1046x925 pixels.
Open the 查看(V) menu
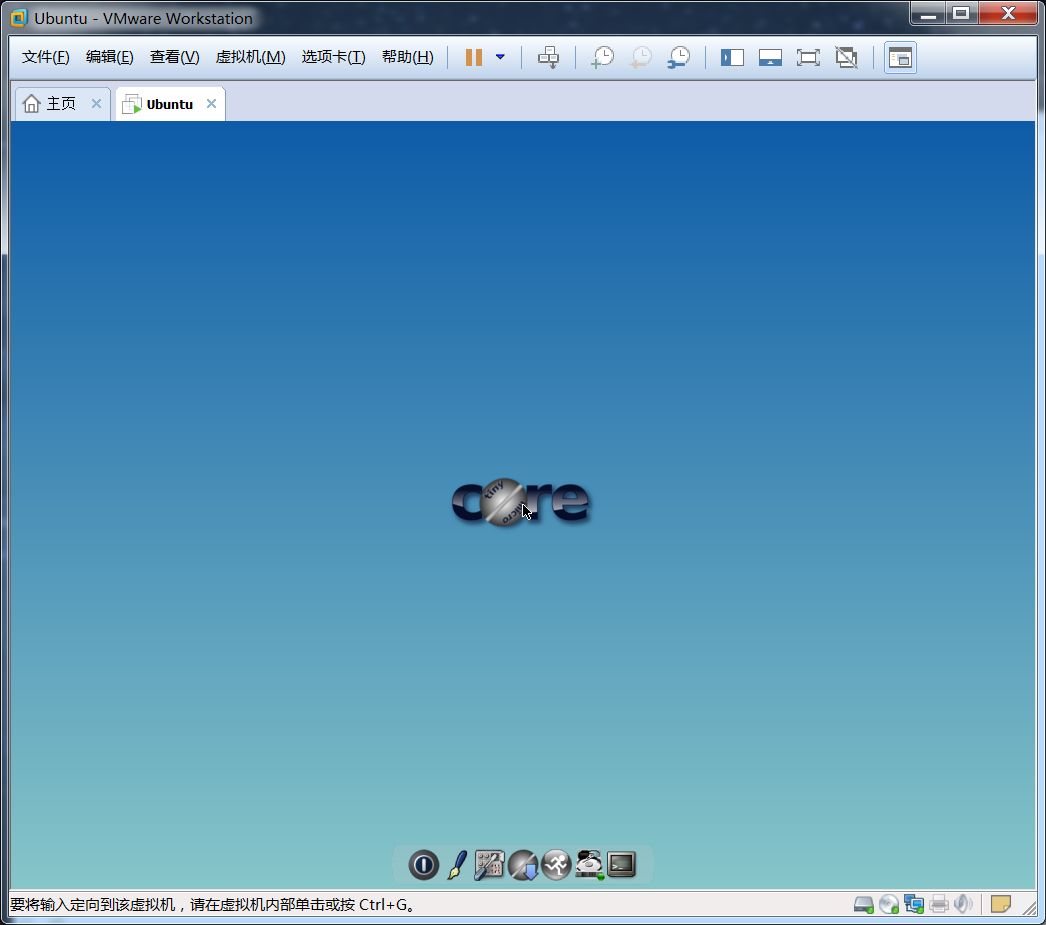tap(174, 57)
